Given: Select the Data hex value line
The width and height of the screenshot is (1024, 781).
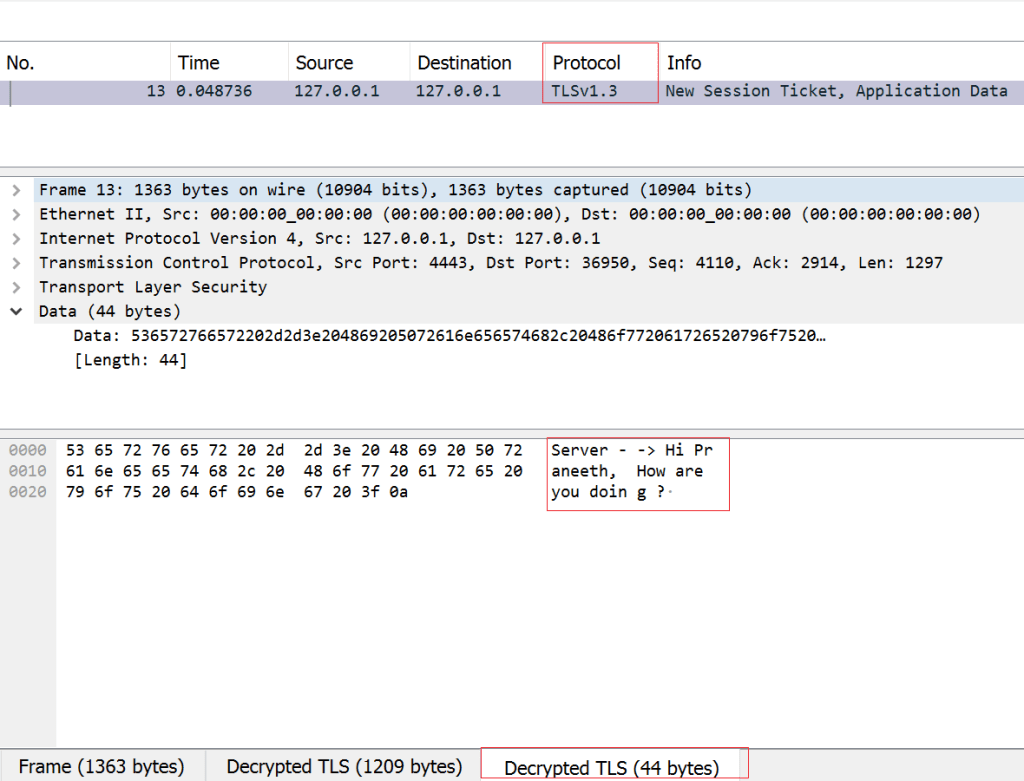Looking at the screenshot, I should [449, 336].
